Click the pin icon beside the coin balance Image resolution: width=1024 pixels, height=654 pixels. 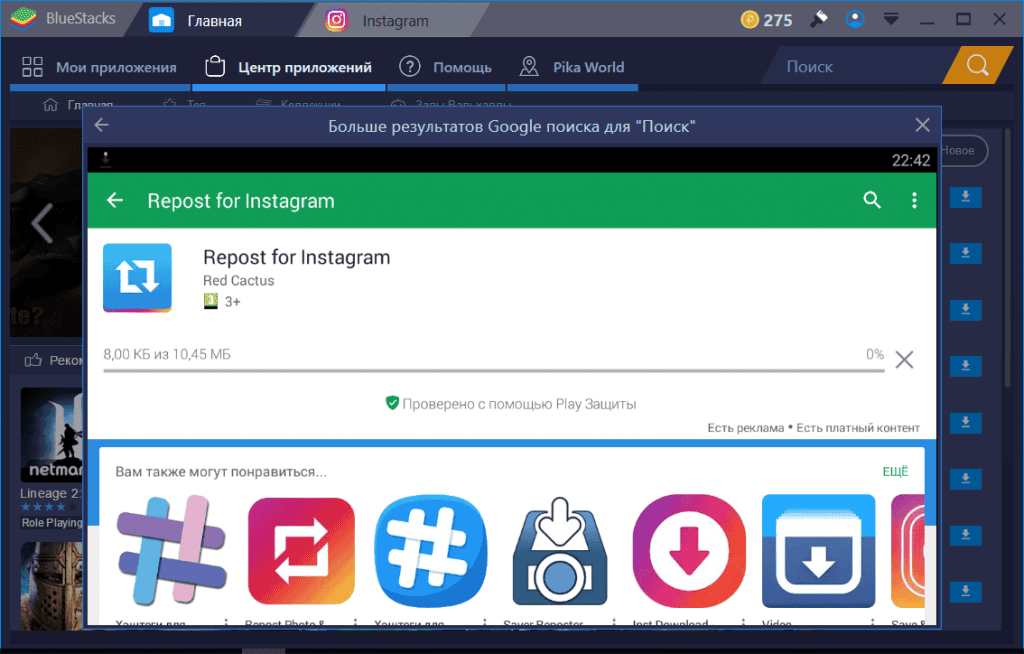tap(819, 20)
